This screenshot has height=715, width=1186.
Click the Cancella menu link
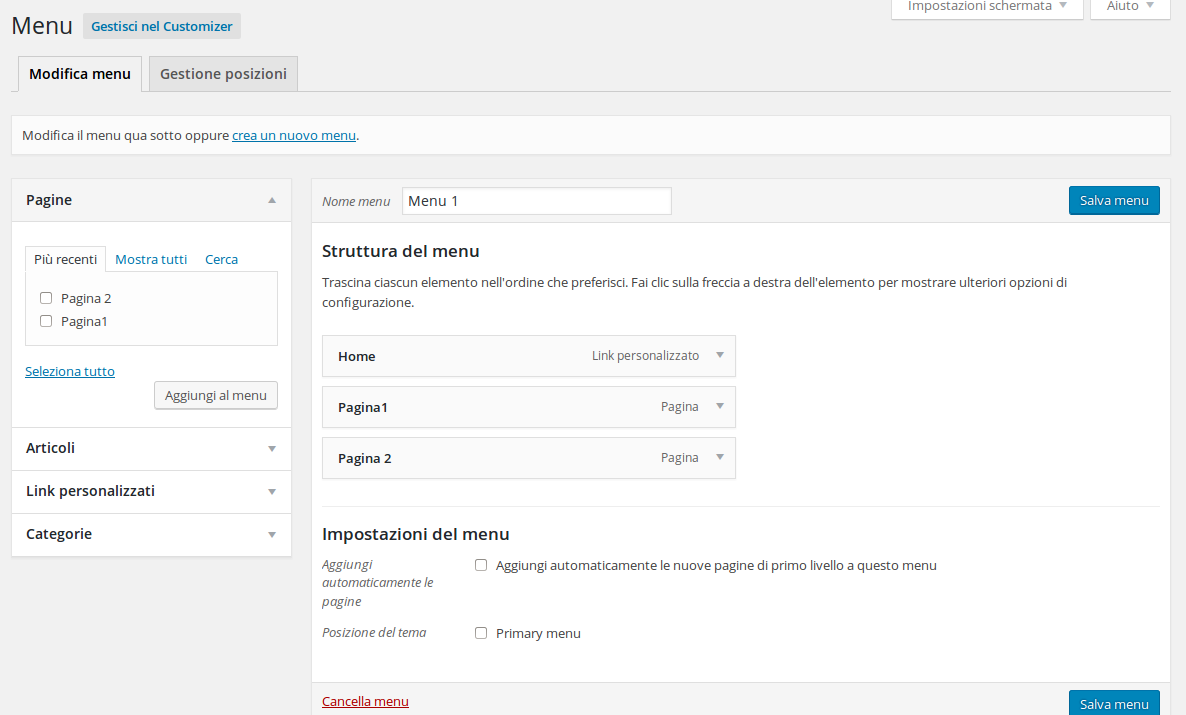click(x=365, y=701)
